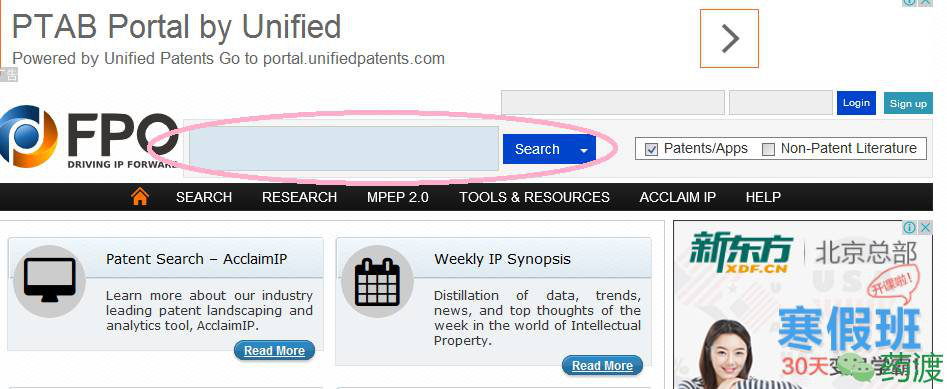The height and width of the screenshot is (389, 947).
Task: Click the main patent search input field
Action: pyautogui.click(x=344, y=148)
